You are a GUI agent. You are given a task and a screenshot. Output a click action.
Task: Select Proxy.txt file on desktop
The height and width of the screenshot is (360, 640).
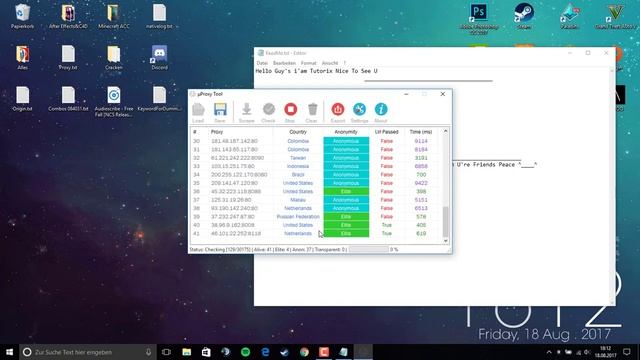pyautogui.click(x=68, y=58)
